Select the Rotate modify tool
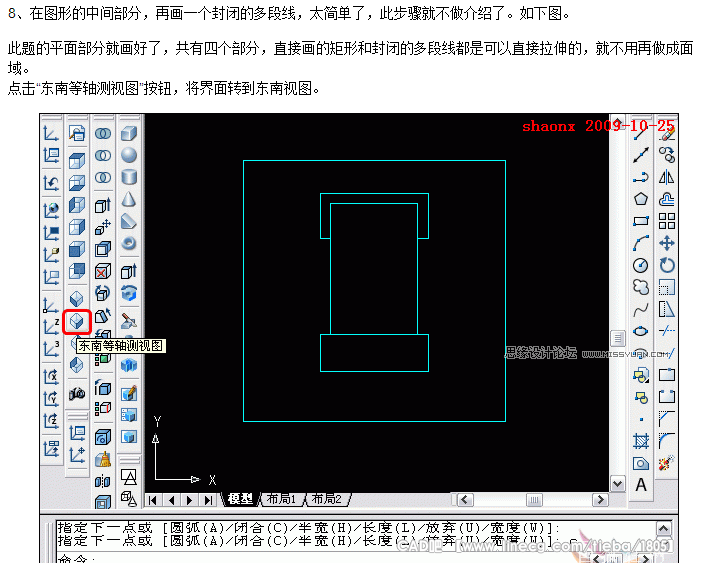This screenshot has width=703, height=563. (x=667, y=265)
